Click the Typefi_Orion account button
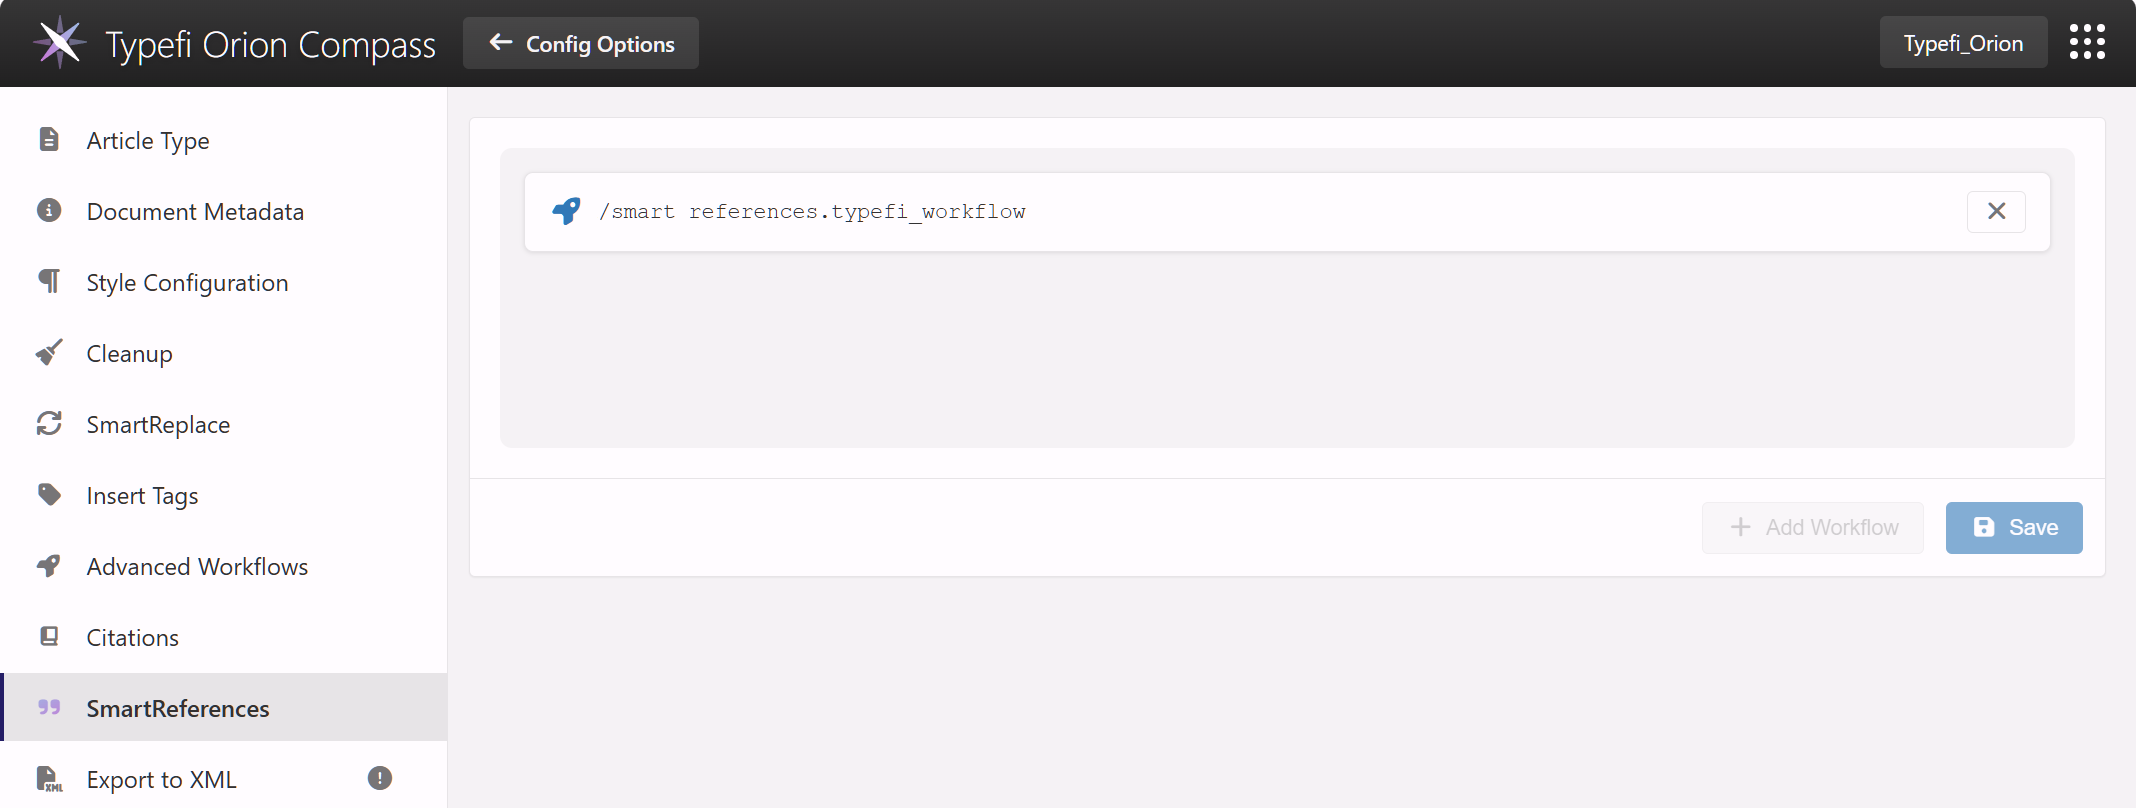 pos(1963,43)
